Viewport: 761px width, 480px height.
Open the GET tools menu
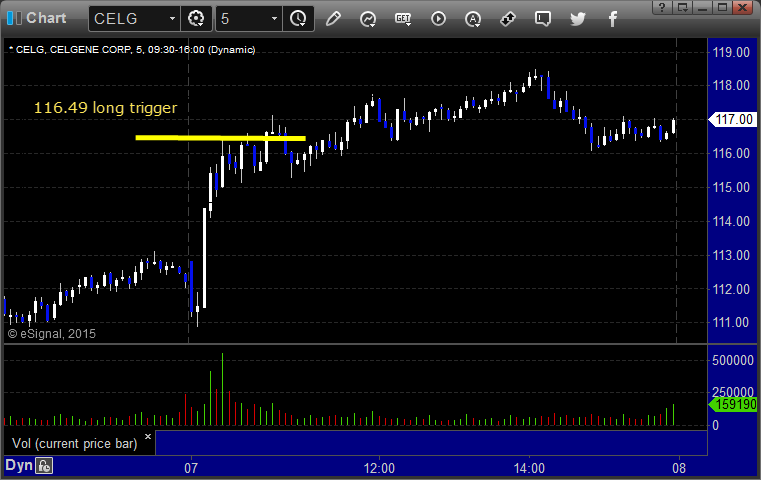403,19
